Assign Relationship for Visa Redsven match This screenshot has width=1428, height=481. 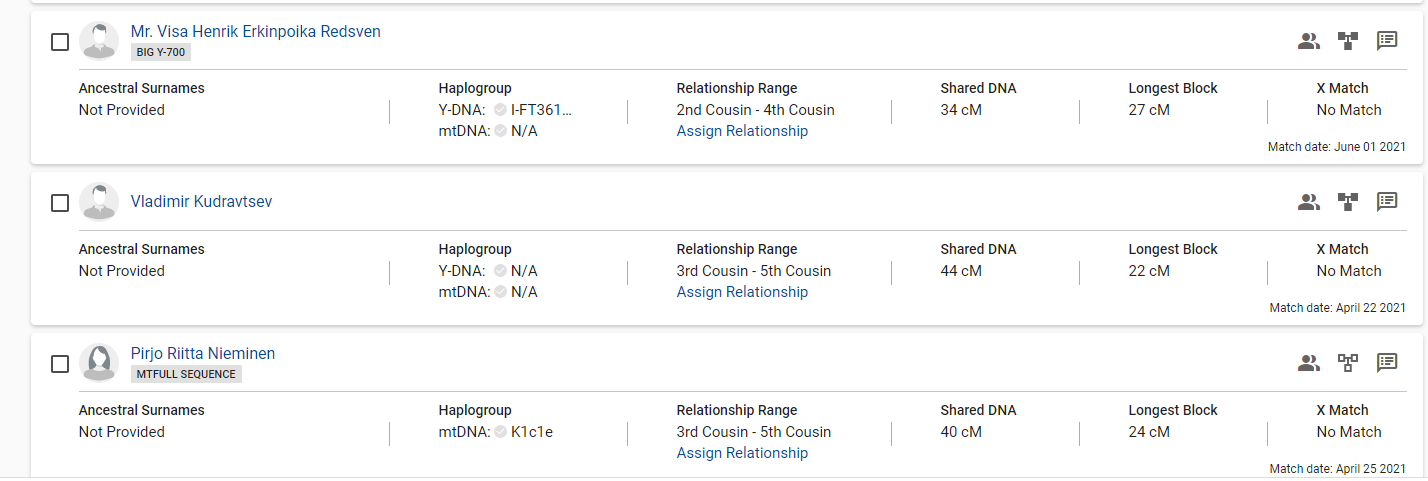pos(742,131)
